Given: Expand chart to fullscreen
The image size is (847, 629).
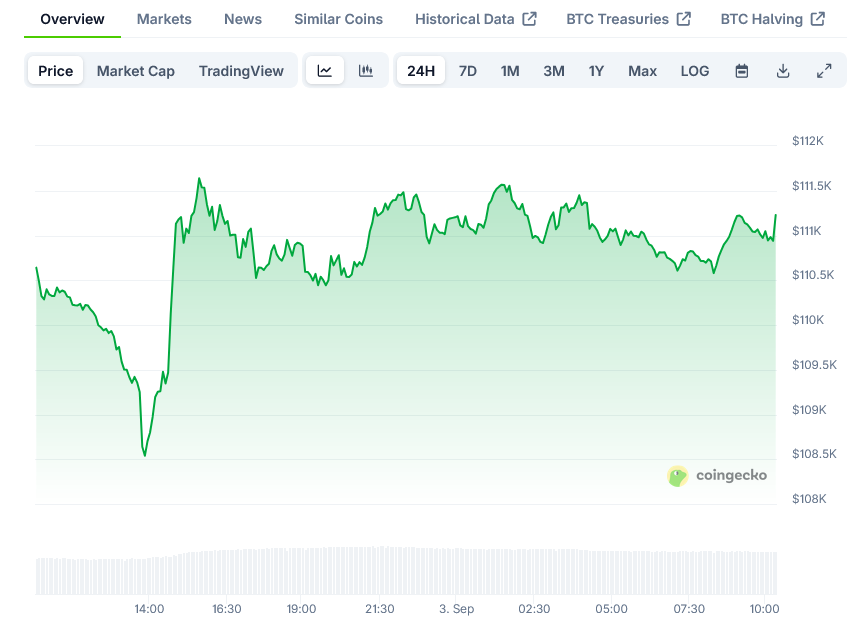Looking at the screenshot, I should pyautogui.click(x=824, y=71).
